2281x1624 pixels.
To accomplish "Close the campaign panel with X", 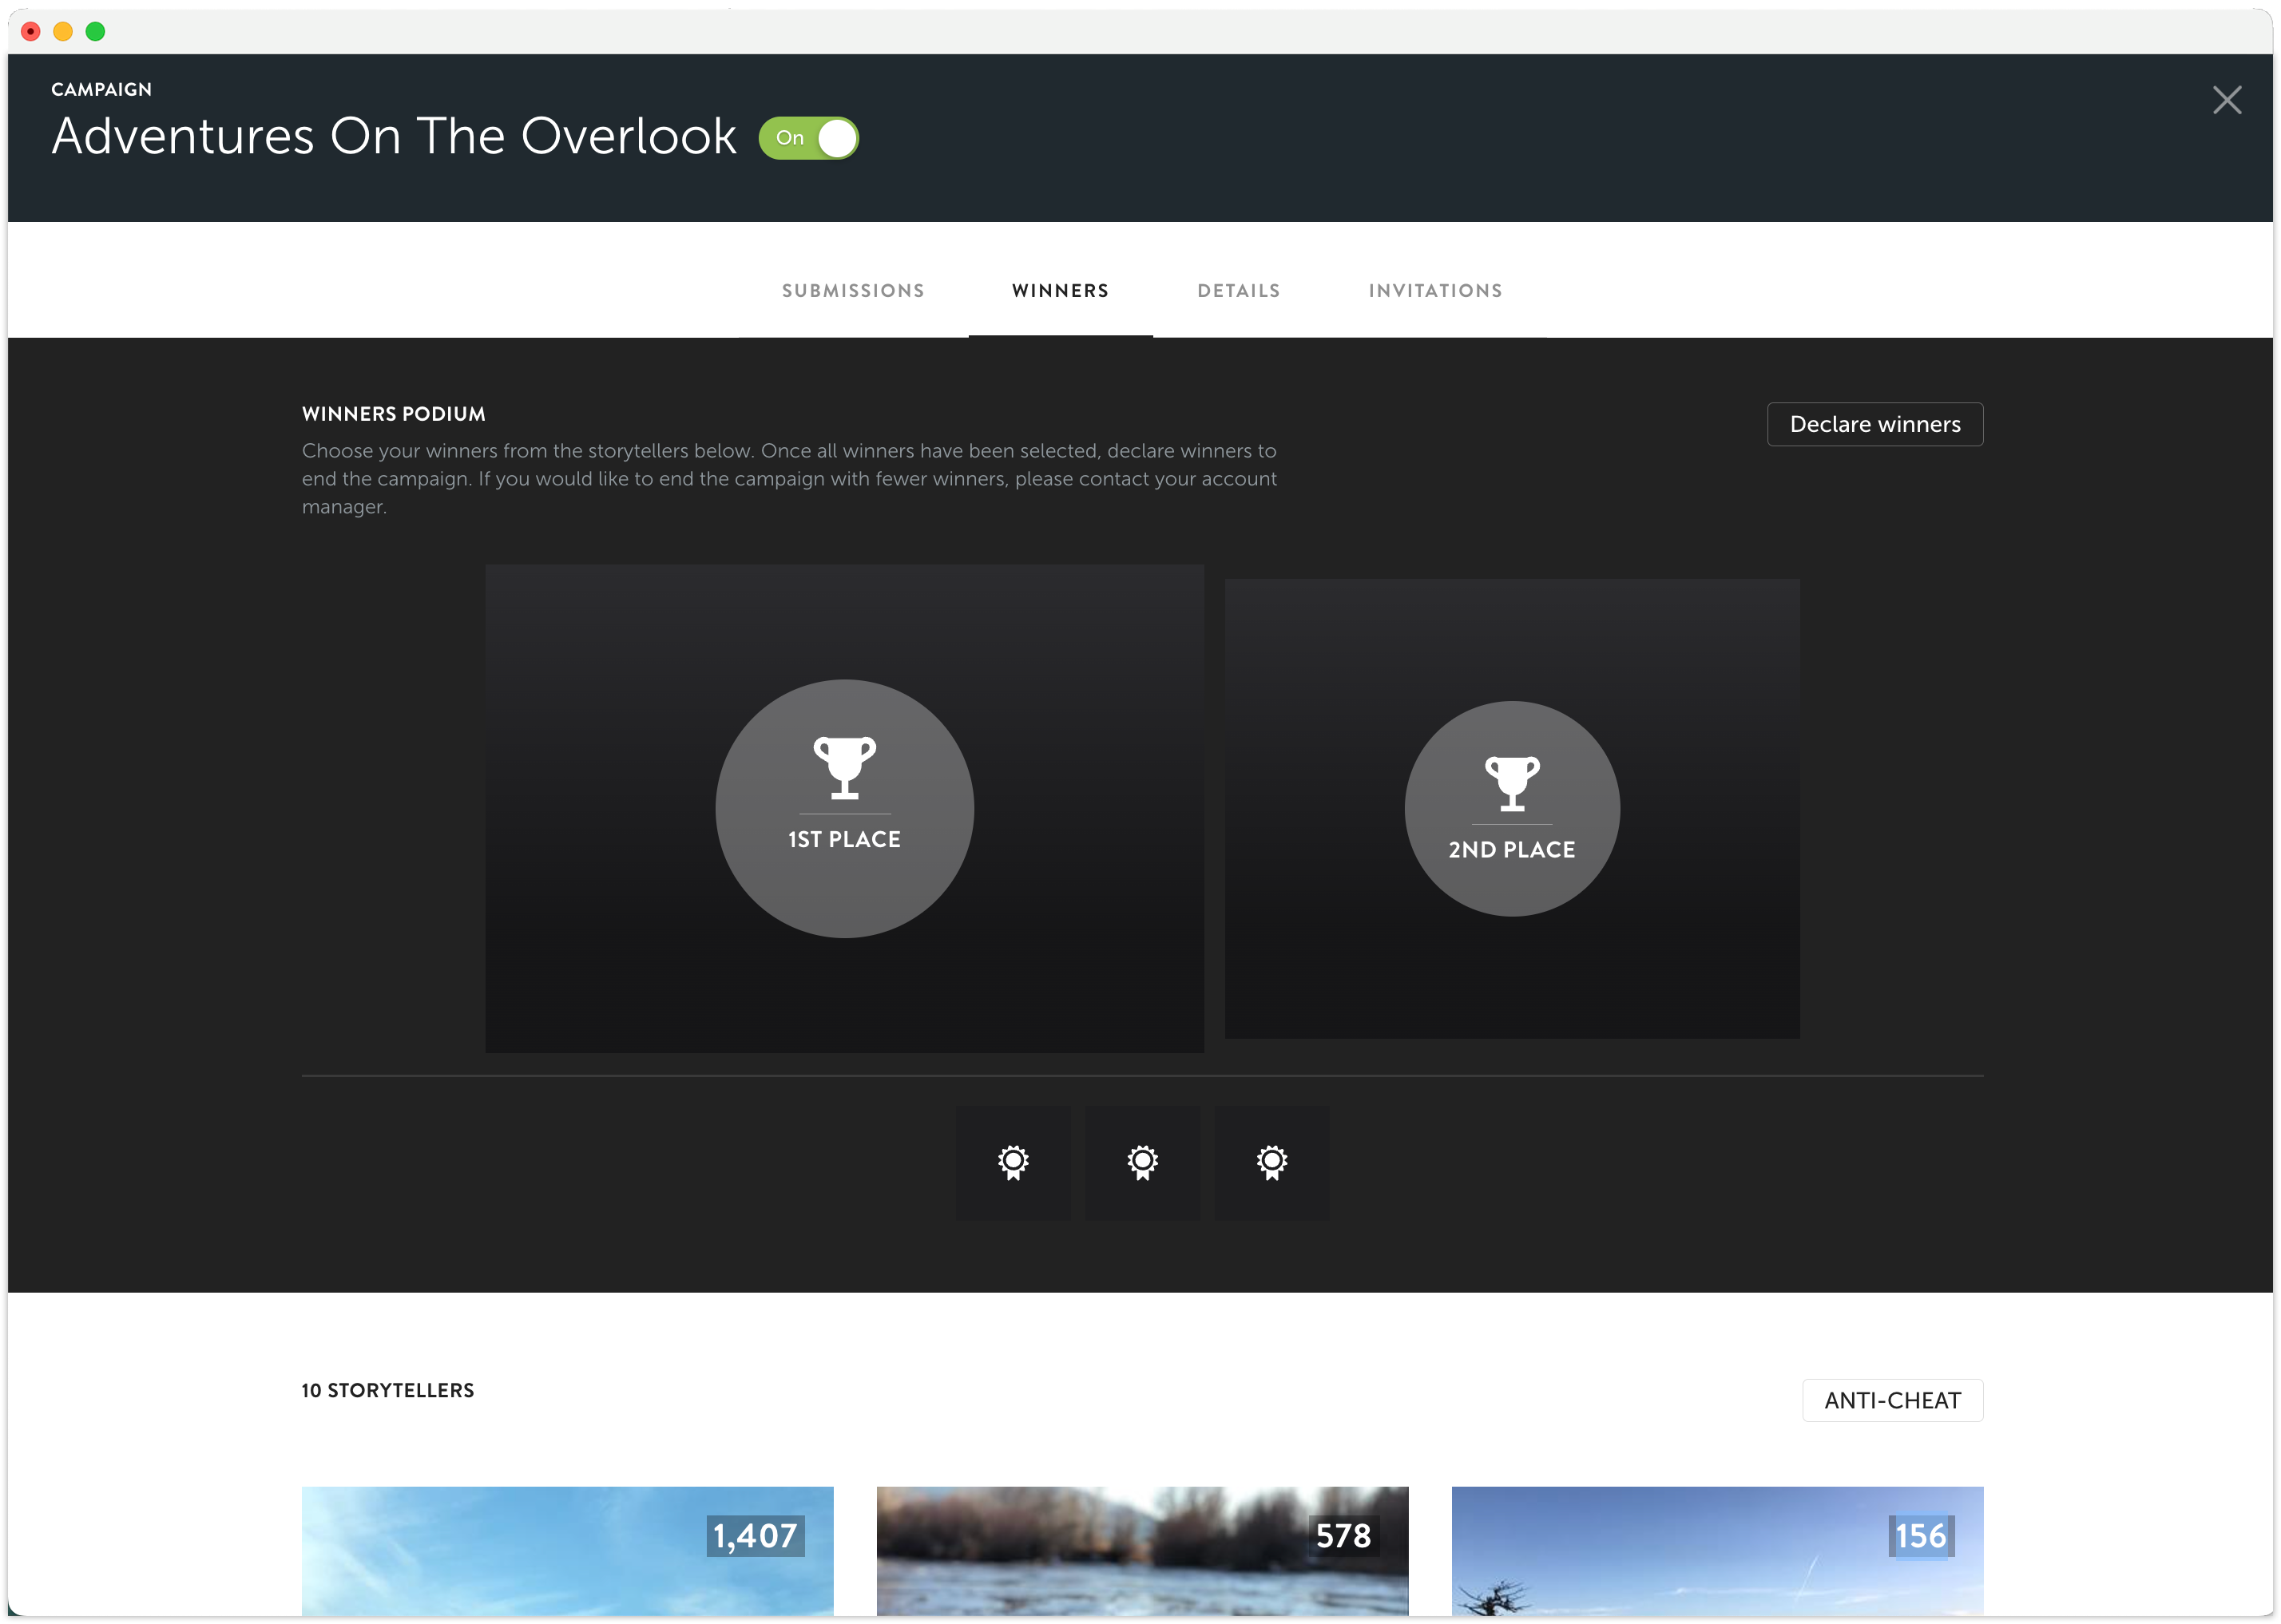I will pyautogui.click(x=2226, y=100).
